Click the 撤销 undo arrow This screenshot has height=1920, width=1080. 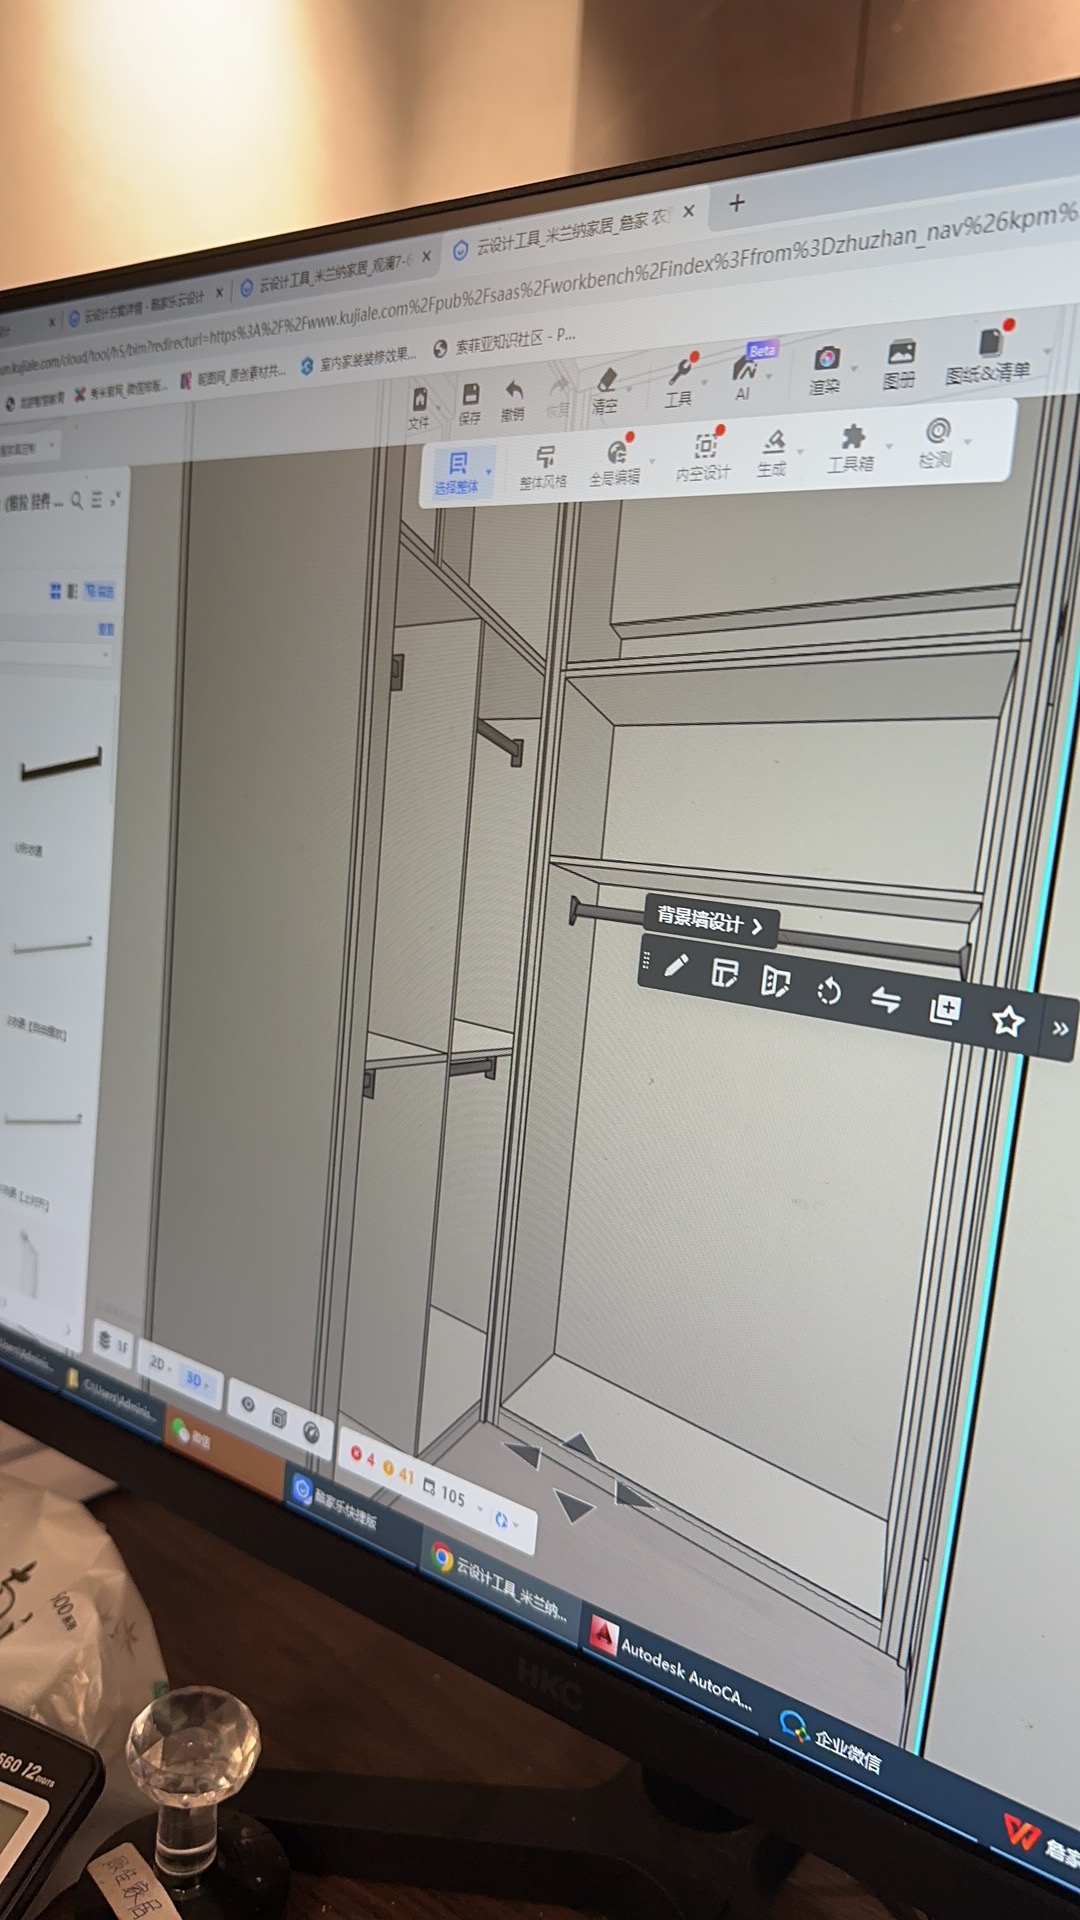[514, 390]
